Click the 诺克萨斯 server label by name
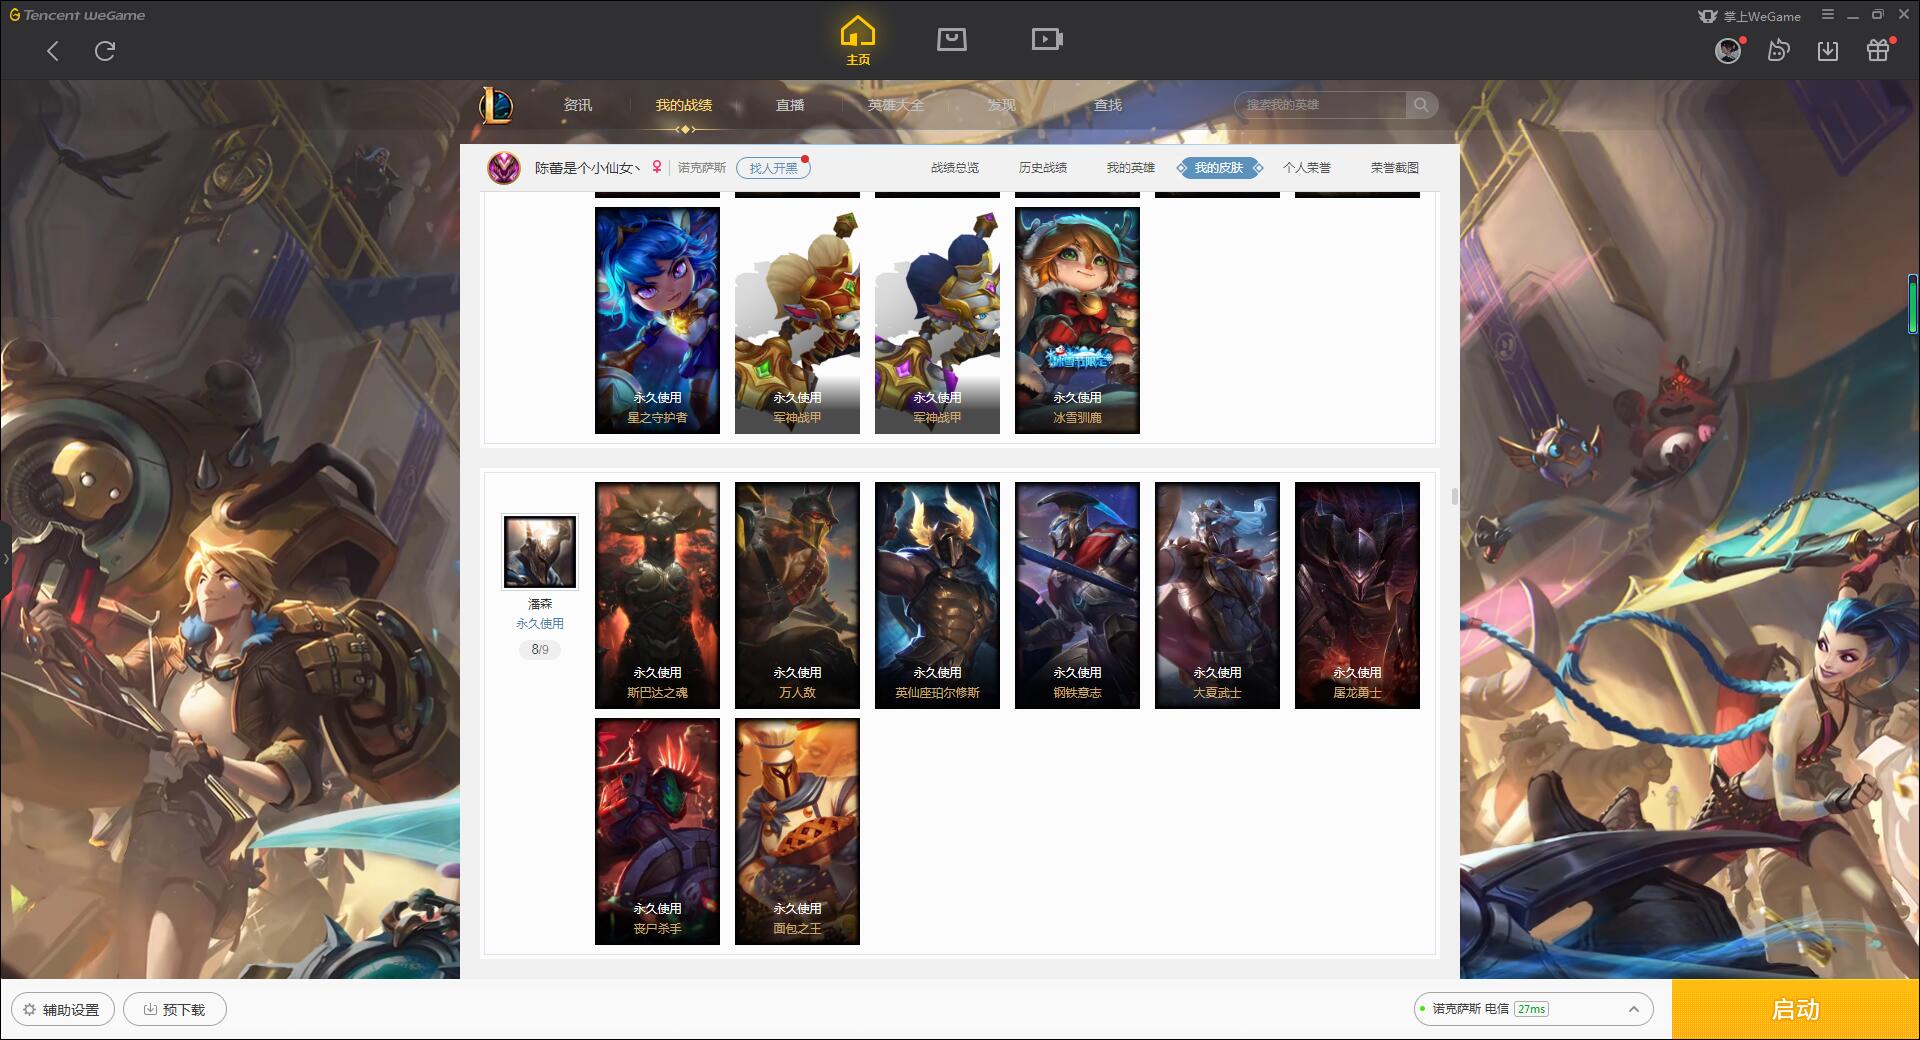Image resolution: width=1920 pixels, height=1040 pixels. (701, 168)
